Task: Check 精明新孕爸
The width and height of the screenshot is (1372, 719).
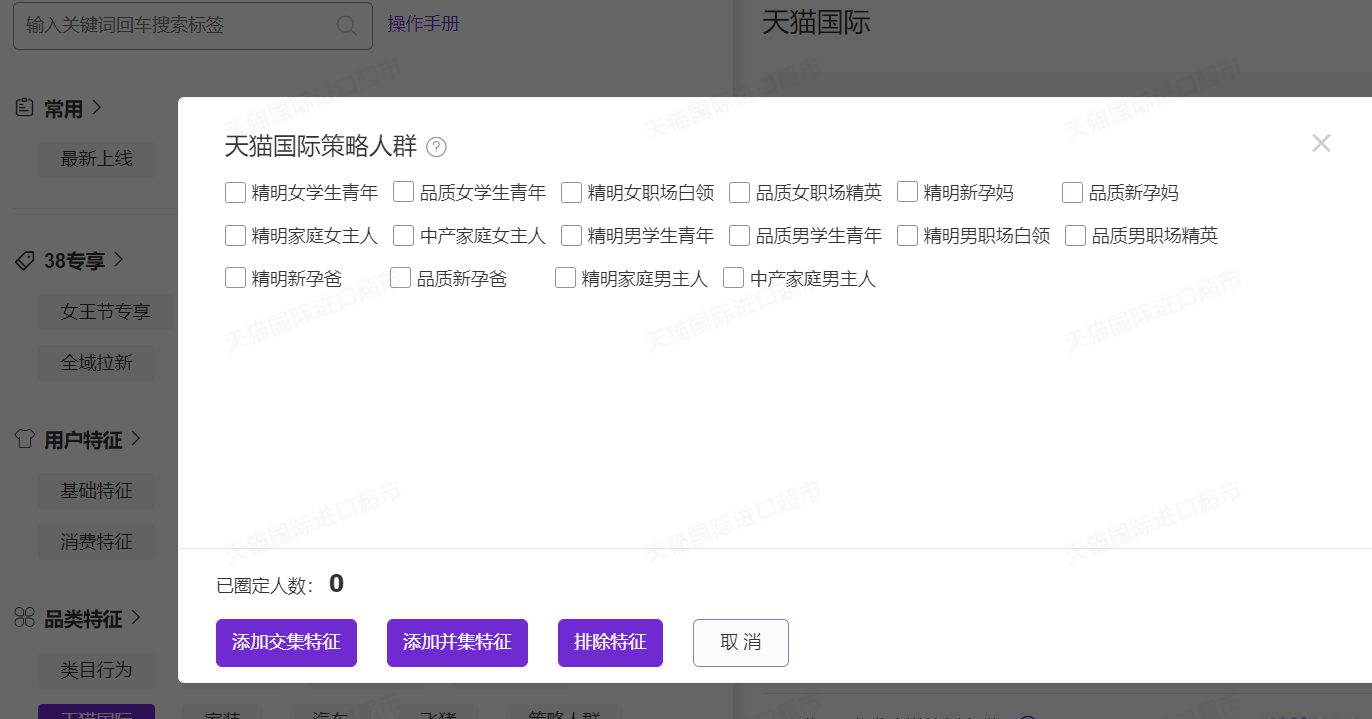Action: point(235,278)
